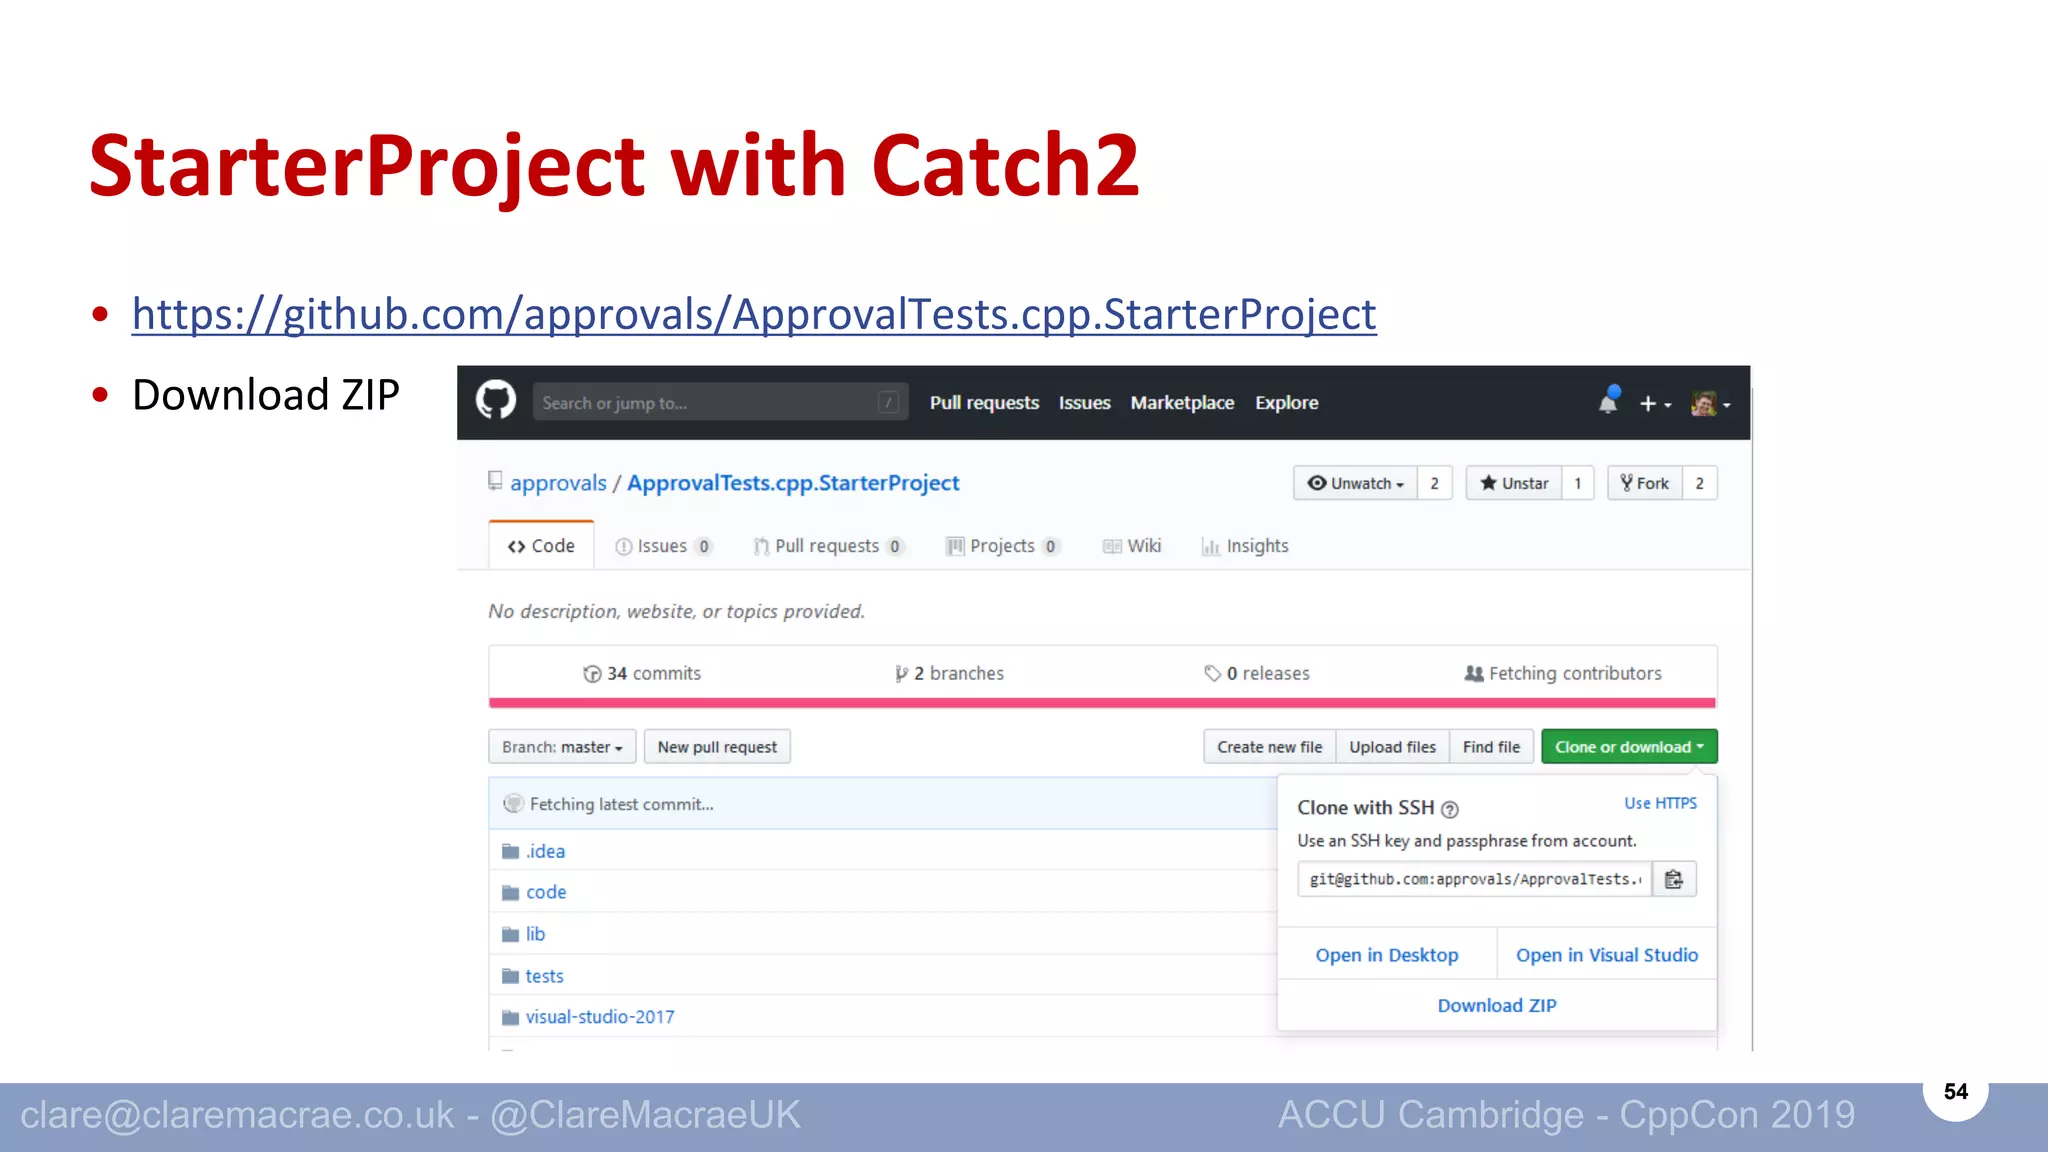Click the pink language bar

[x=1102, y=703]
